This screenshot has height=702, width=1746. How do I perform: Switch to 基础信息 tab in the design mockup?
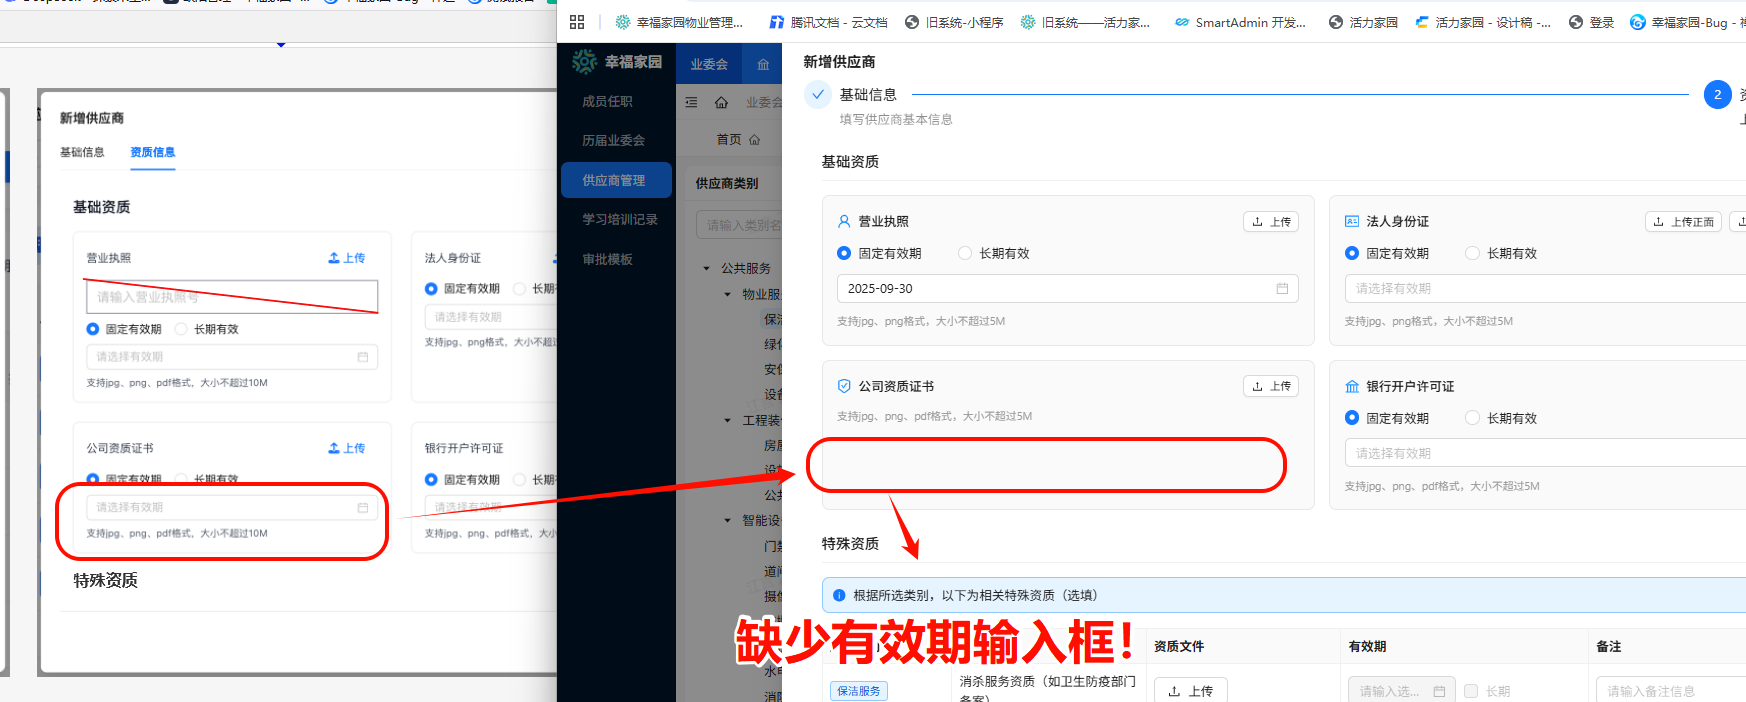pos(82,152)
